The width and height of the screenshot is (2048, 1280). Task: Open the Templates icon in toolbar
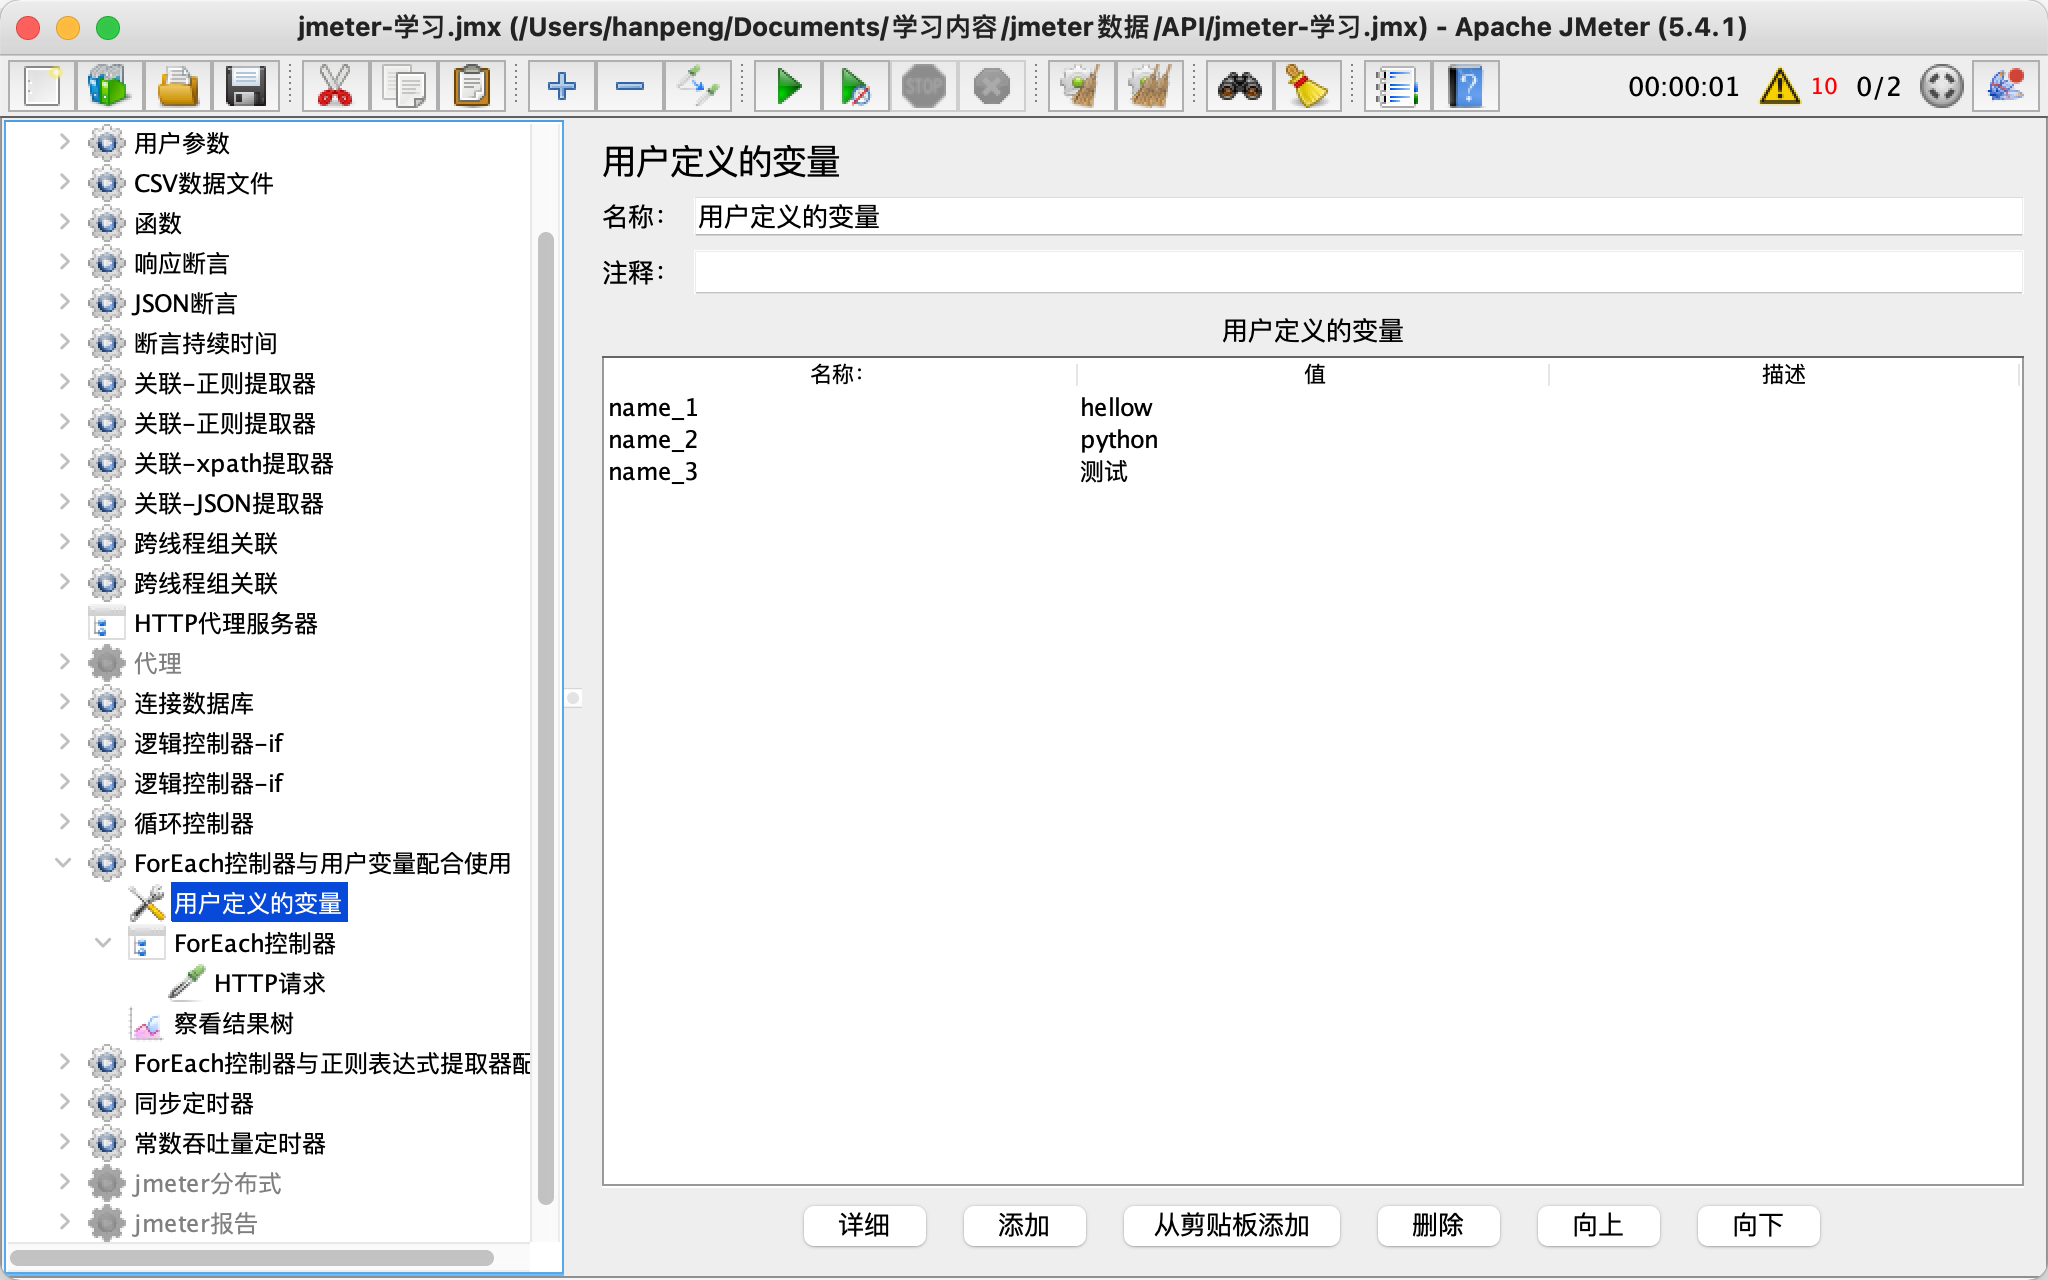click(x=109, y=87)
